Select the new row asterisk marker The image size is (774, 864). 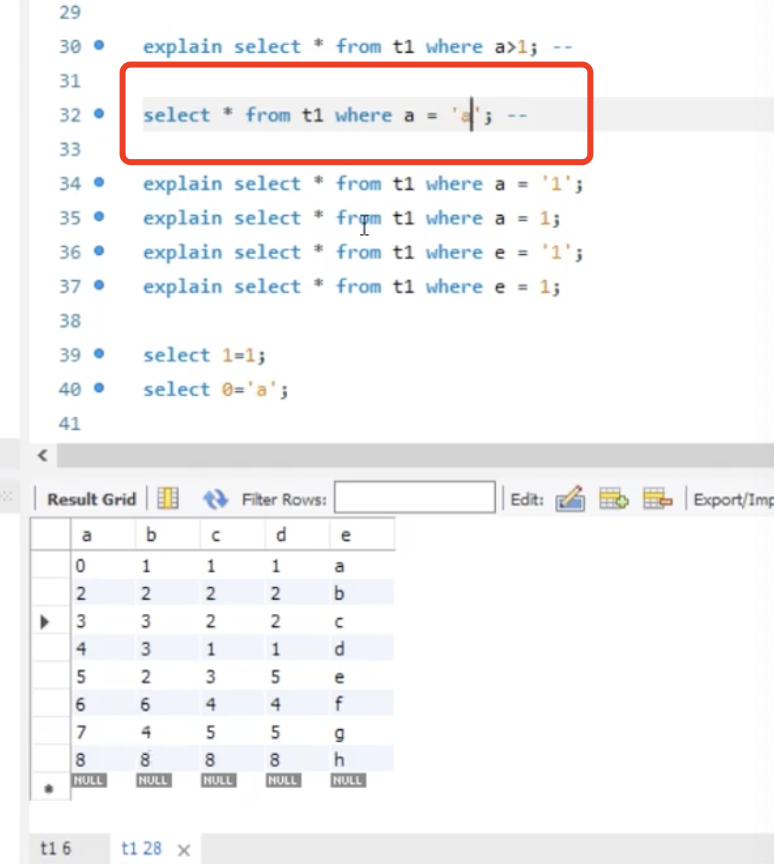pyautogui.click(x=45, y=790)
